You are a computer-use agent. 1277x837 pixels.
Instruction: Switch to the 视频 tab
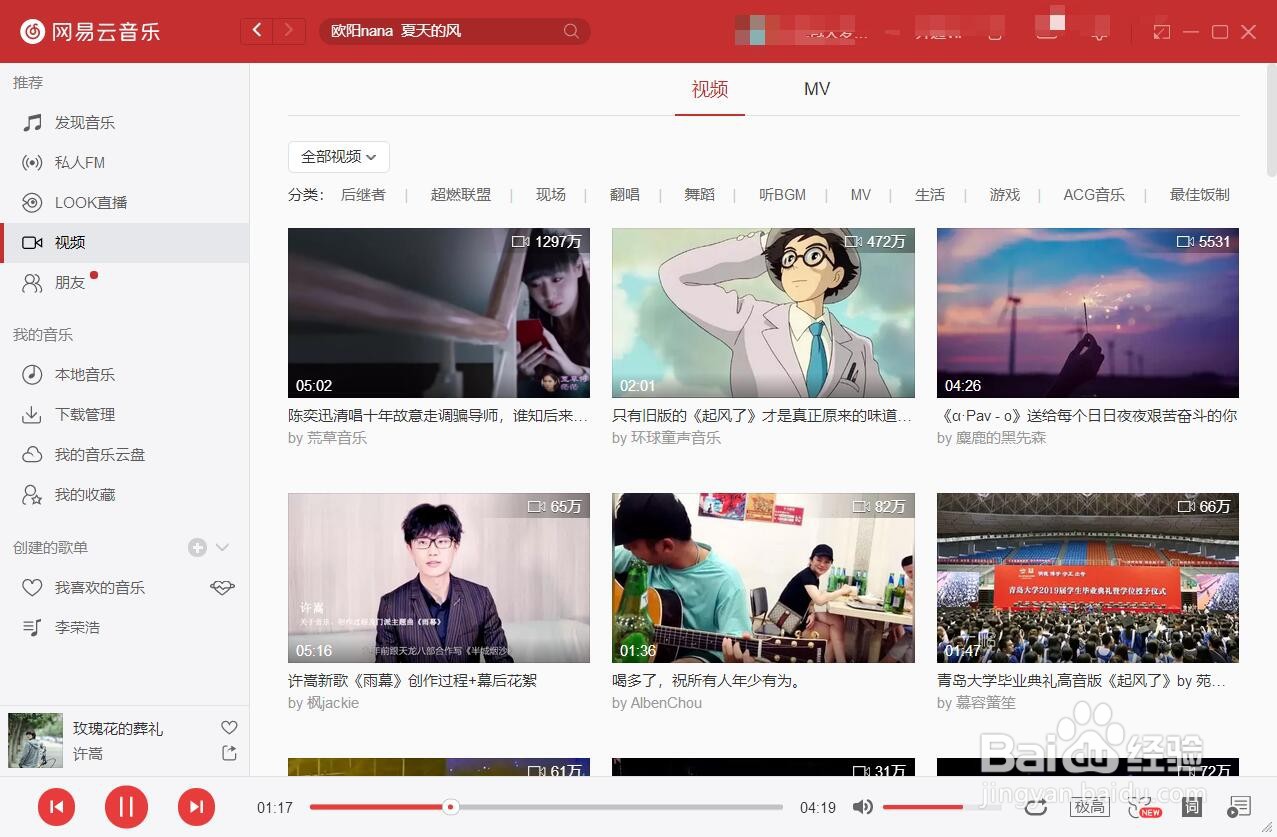(x=710, y=89)
